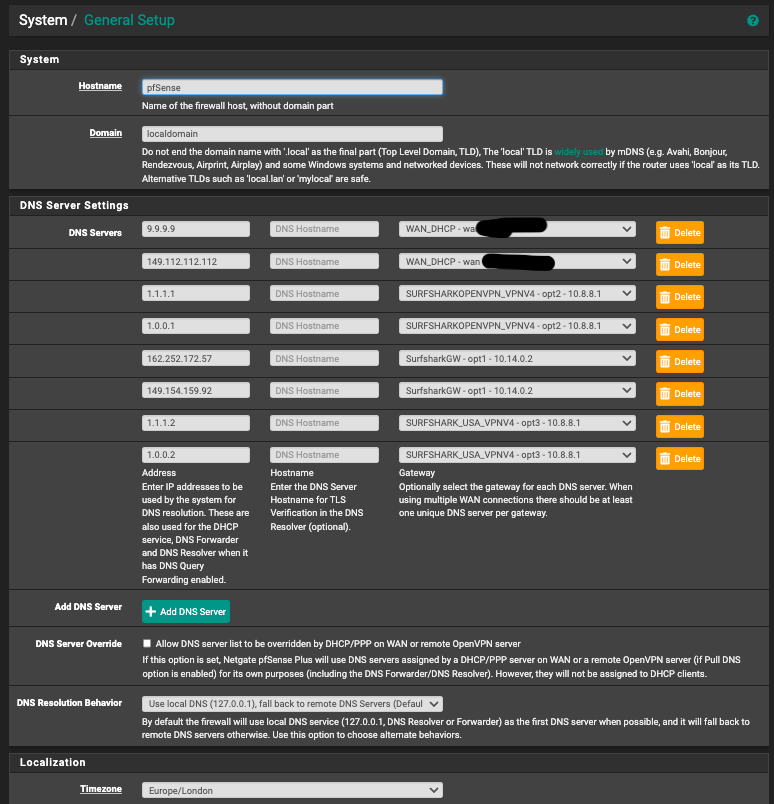This screenshot has height=804, width=774.
Task: Open DNS Resolution Behavior dropdown
Action: click(292, 704)
